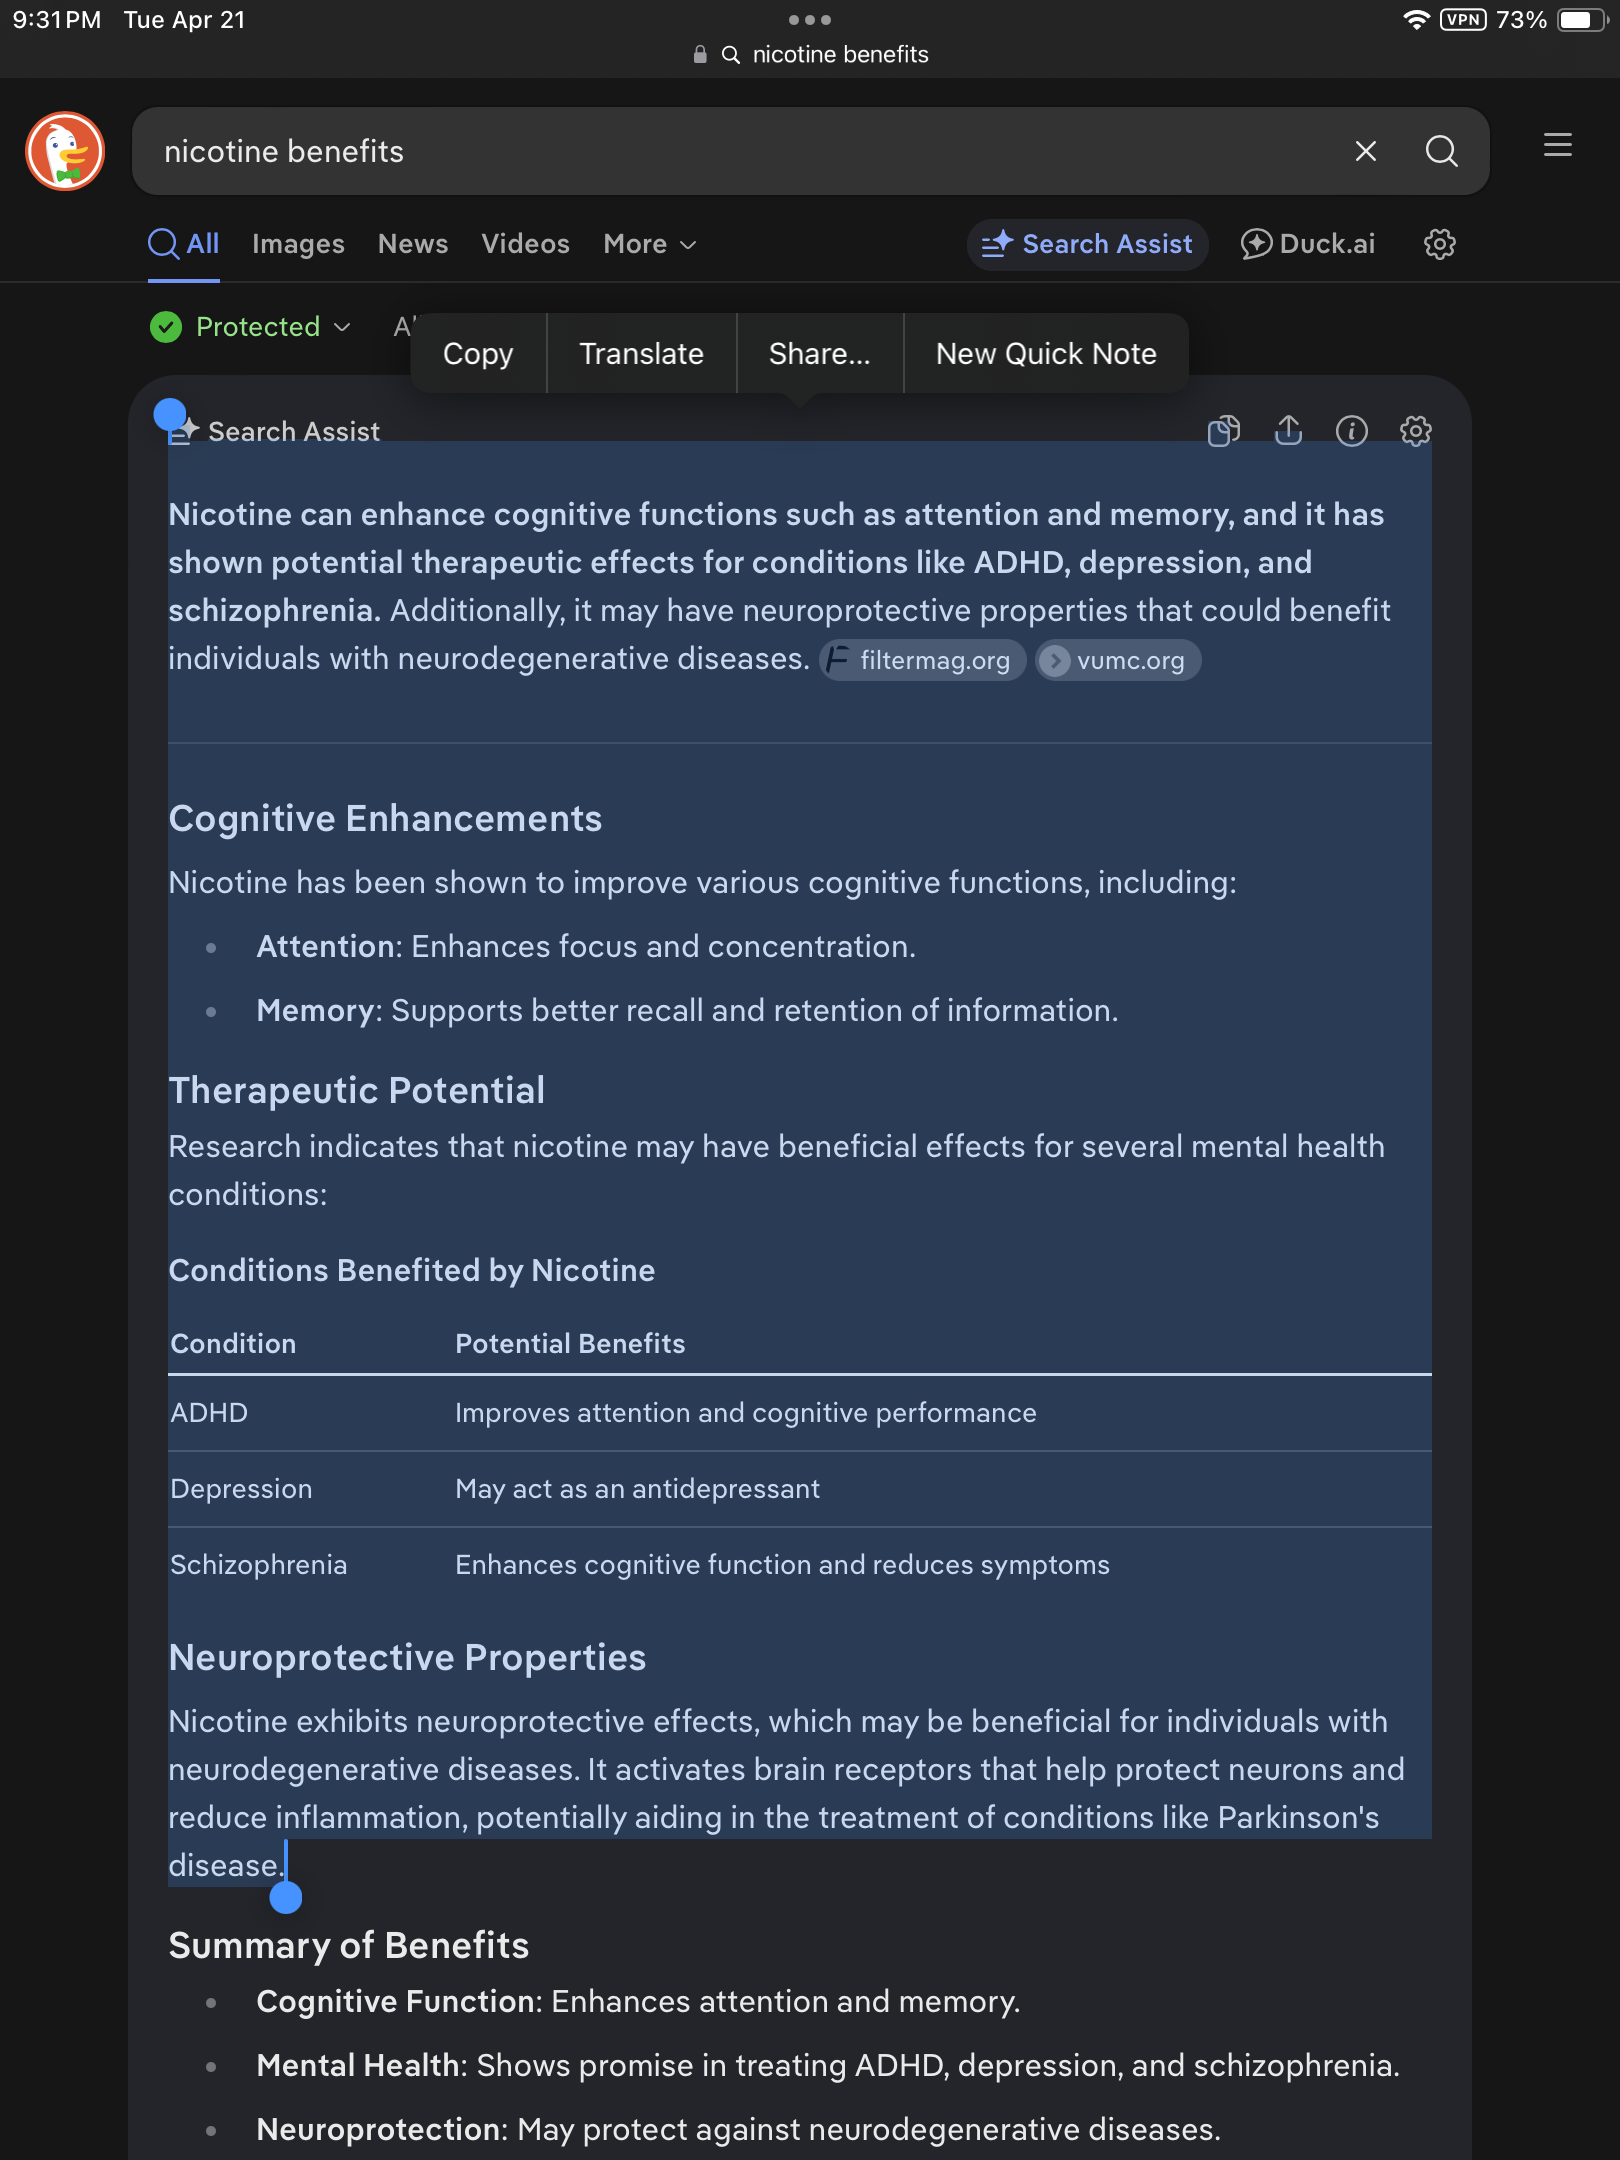Open the Duck.ai chat button
Image resolution: width=1620 pixels, height=2160 pixels.
click(1308, 244)
